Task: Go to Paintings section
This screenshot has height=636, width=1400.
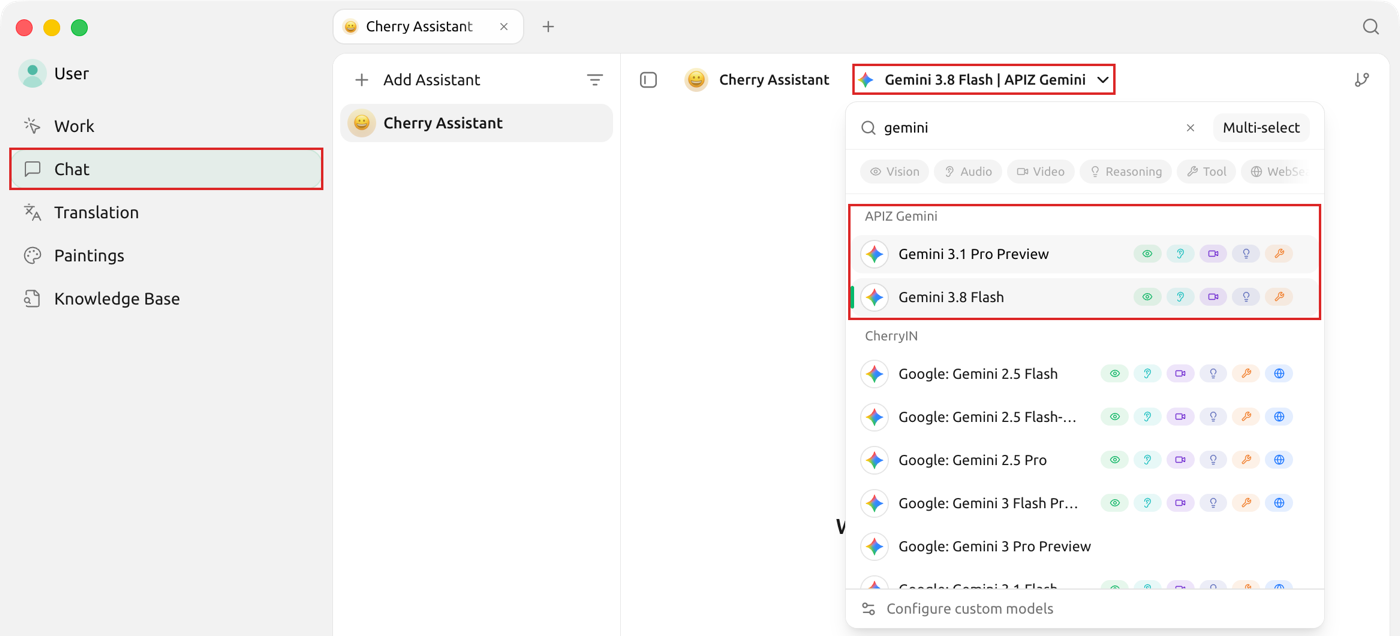Action: point(166,255)
